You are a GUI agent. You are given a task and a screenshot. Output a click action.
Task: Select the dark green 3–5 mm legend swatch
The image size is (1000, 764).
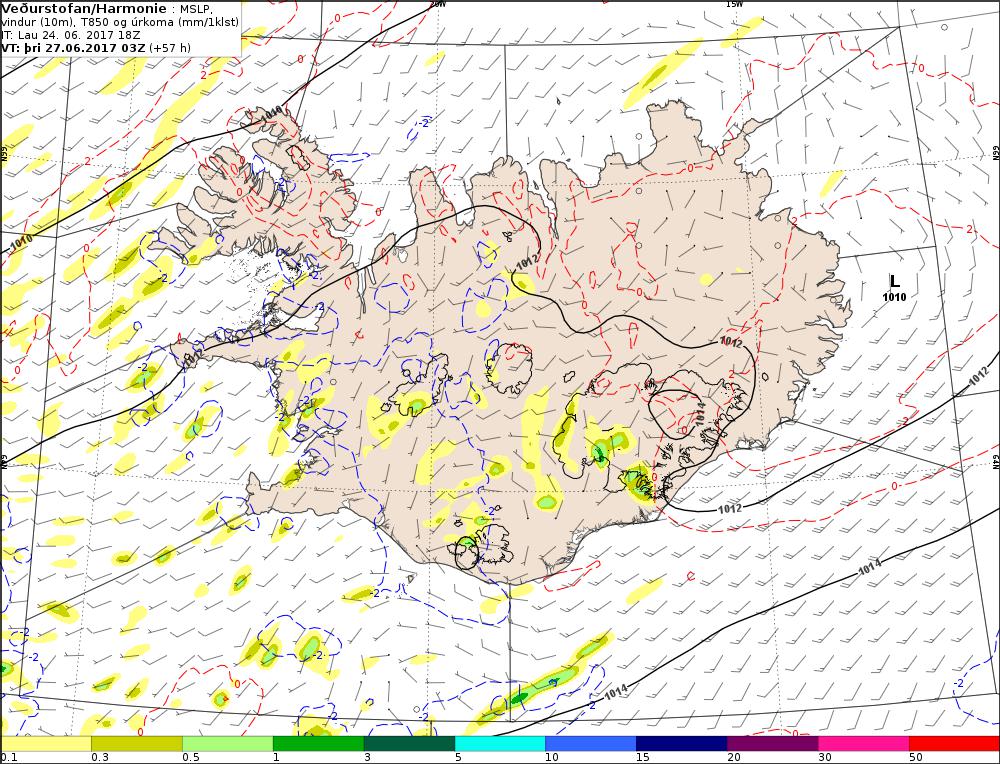(x=409, y=743)
